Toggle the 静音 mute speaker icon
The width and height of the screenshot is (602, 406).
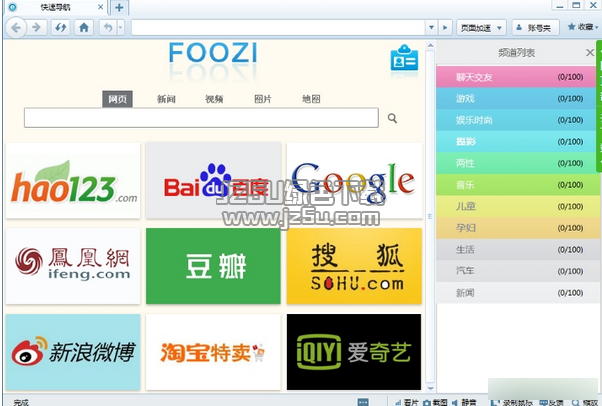[464, 402]
